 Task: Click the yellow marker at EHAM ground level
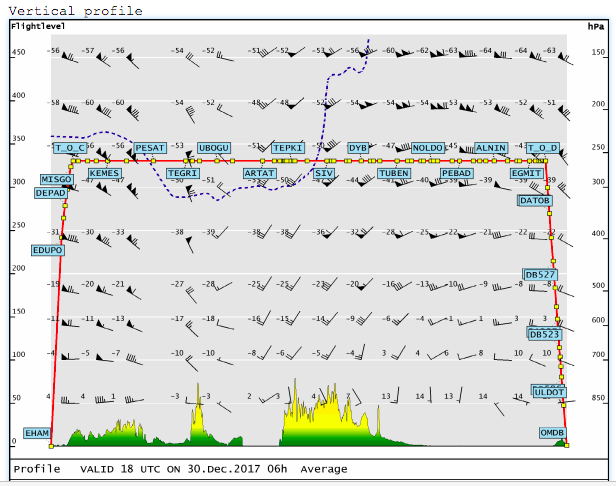51,446
